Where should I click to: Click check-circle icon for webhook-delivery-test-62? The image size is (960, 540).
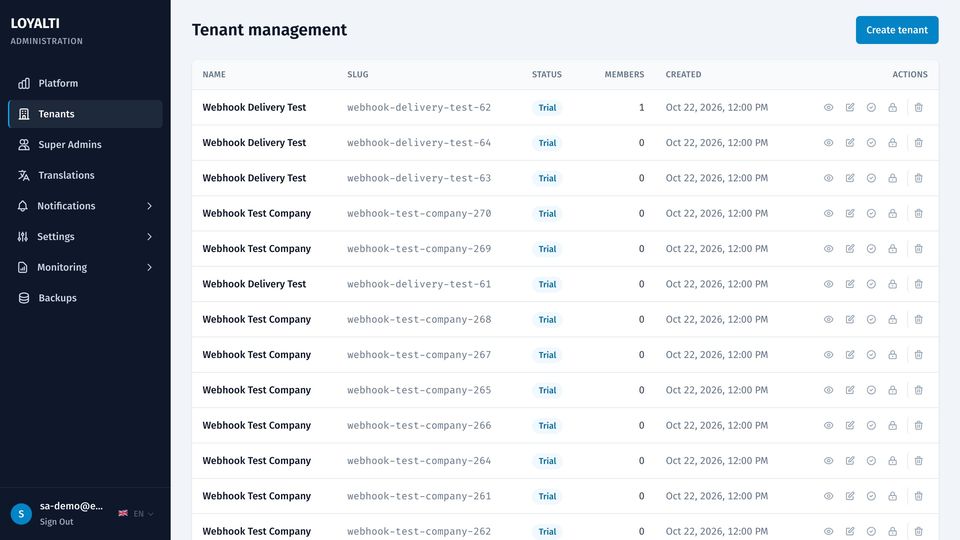(x=871, y=107)
